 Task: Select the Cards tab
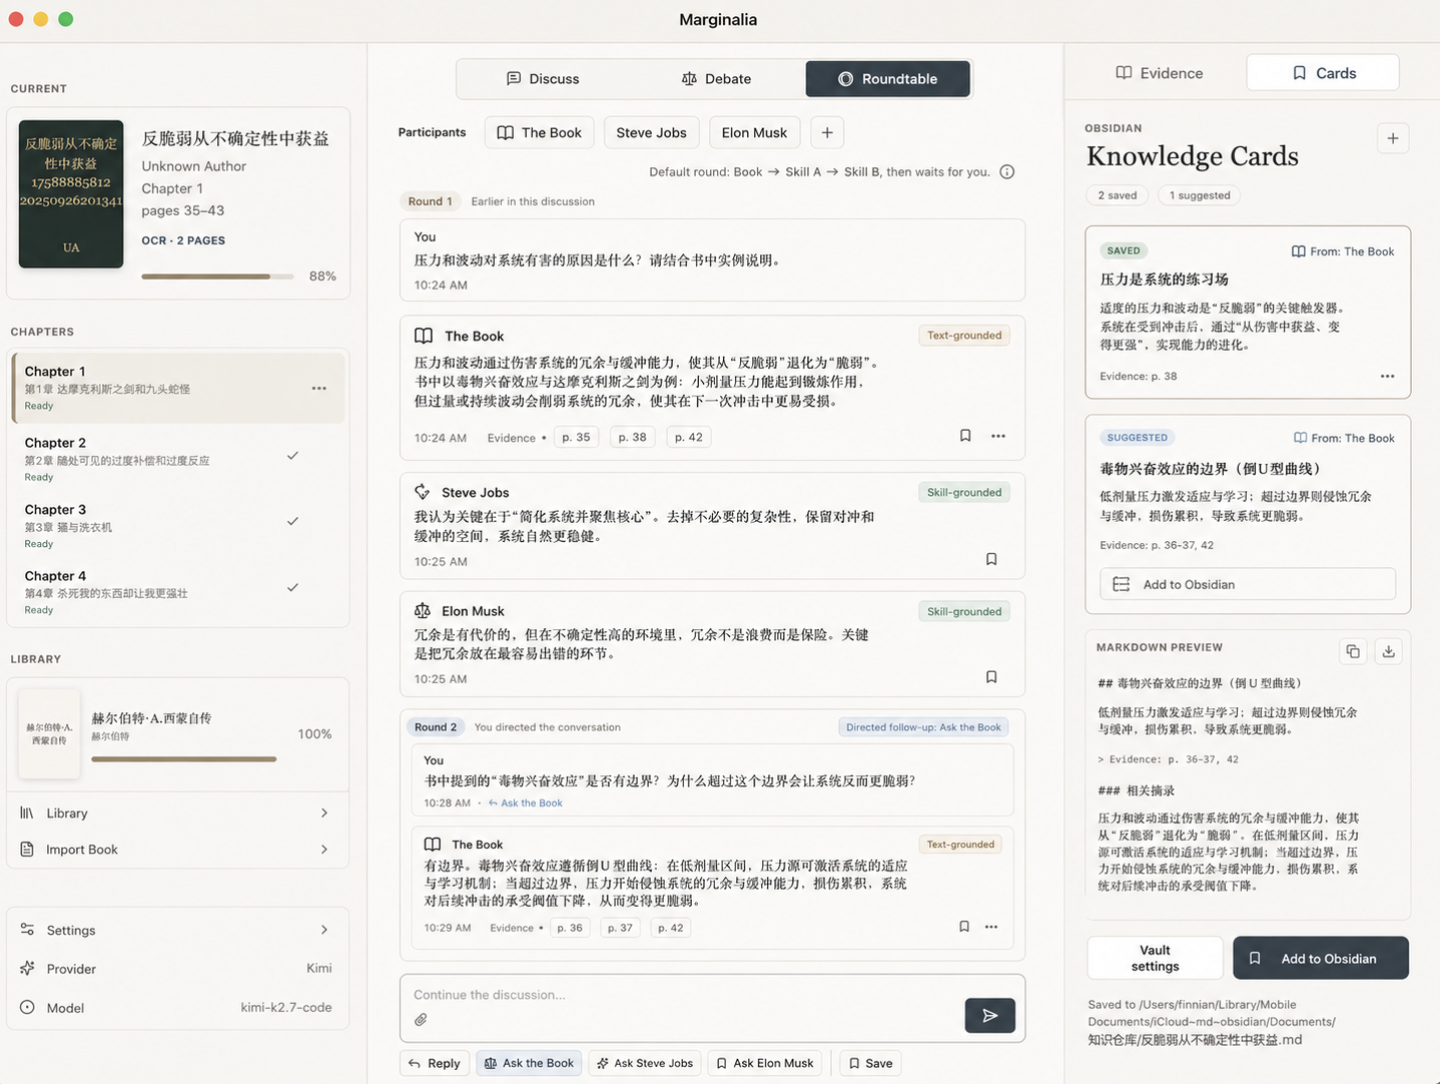(1323, 73)
